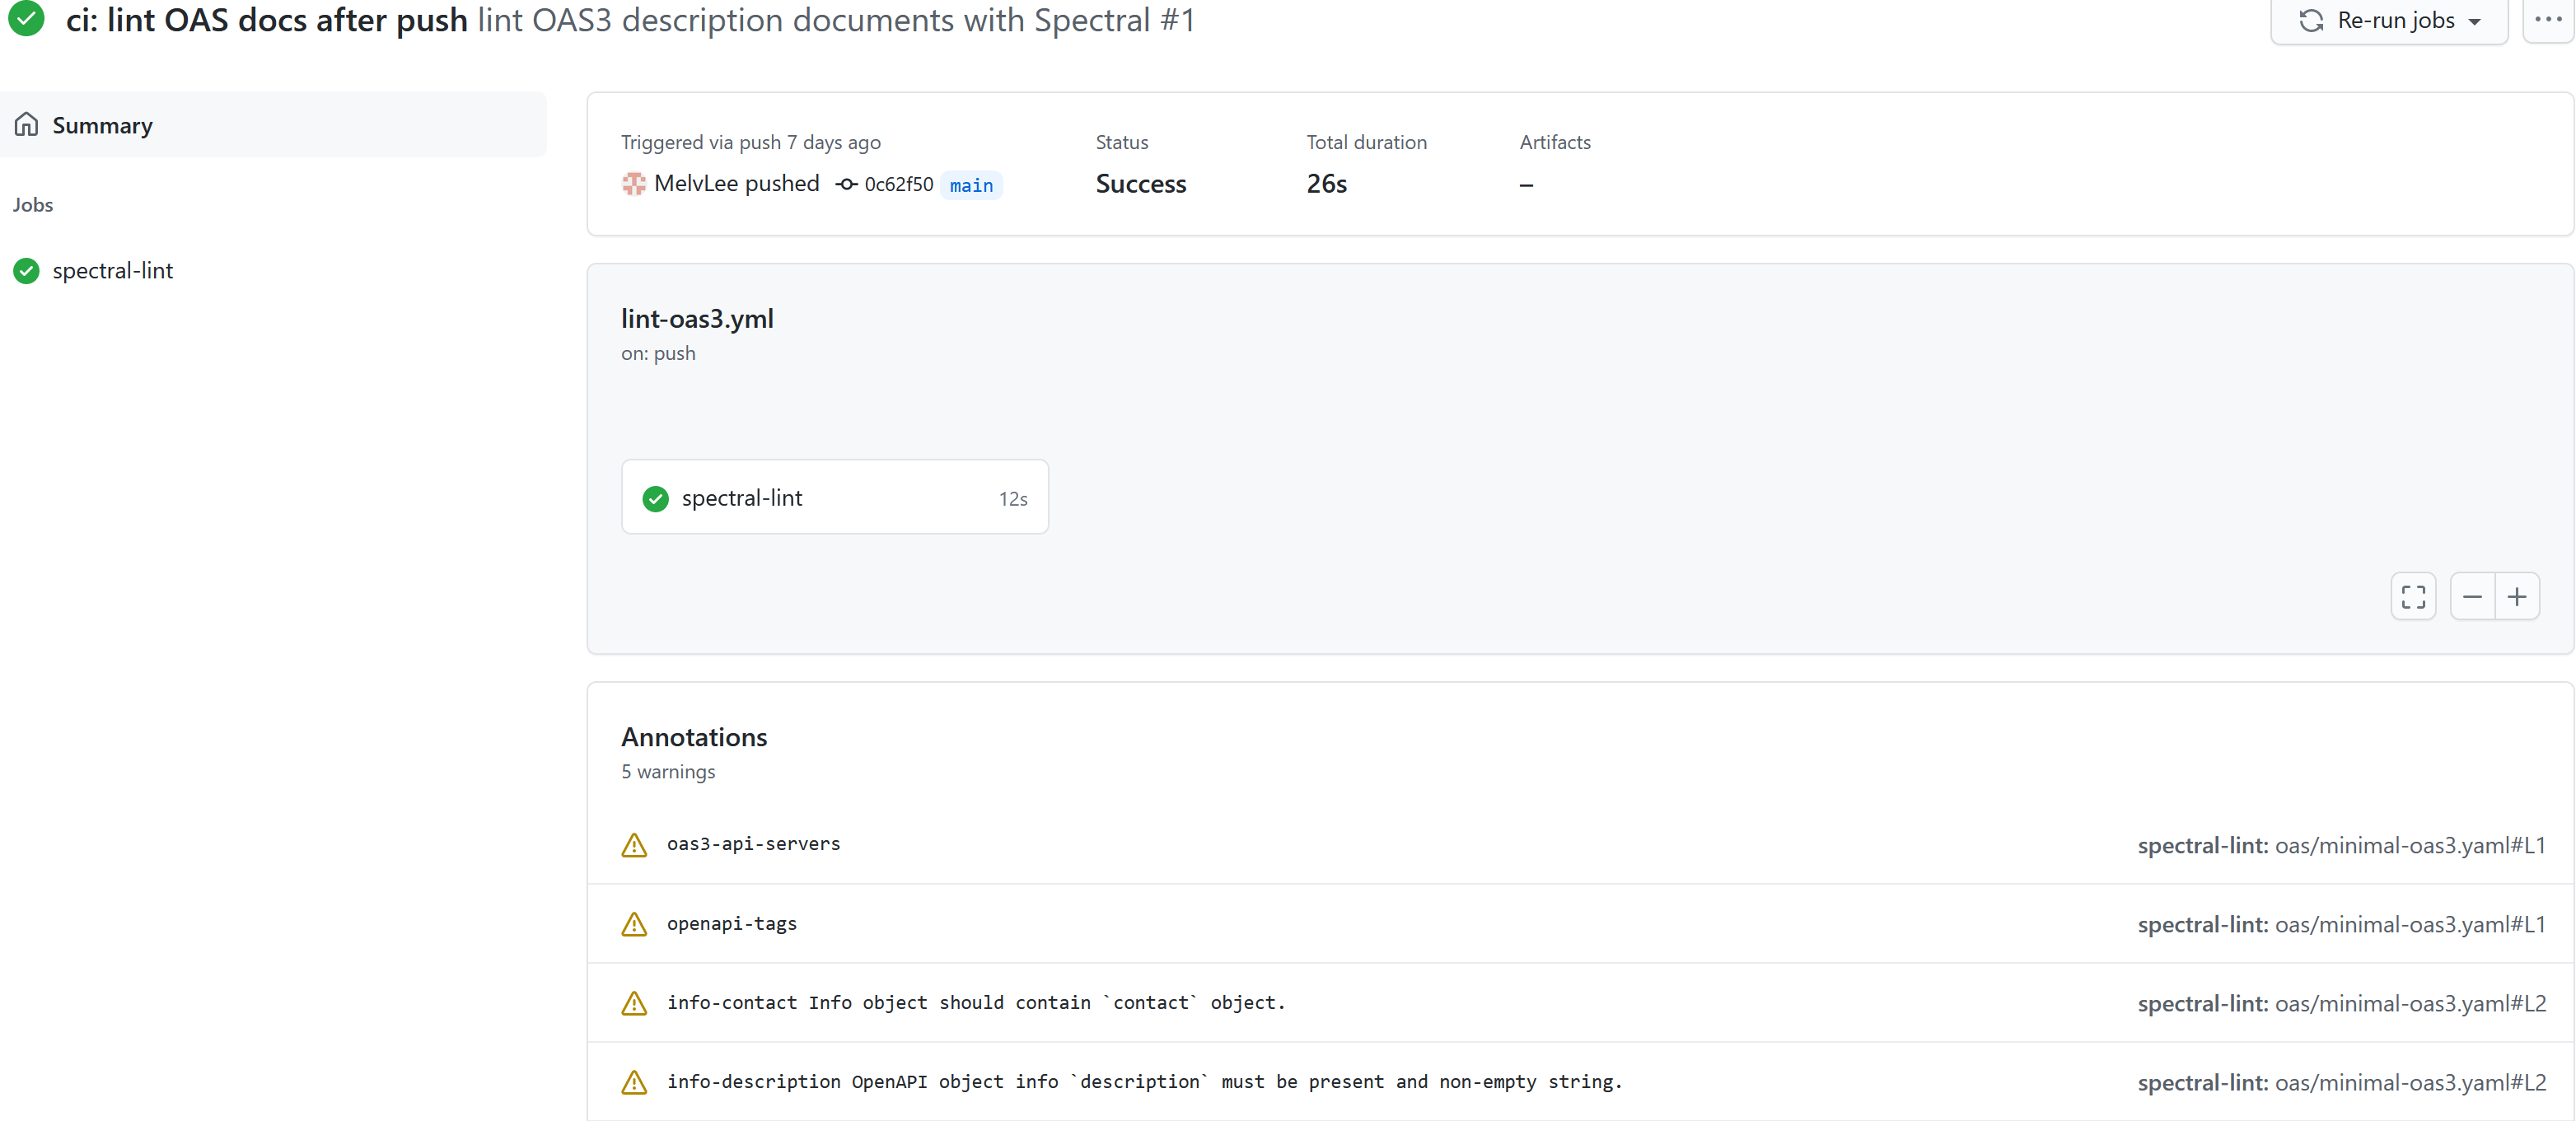Open the Re-run jobs dropdown
The width and height of the screenshot is (2576, 1121).
coord(2388,21)
